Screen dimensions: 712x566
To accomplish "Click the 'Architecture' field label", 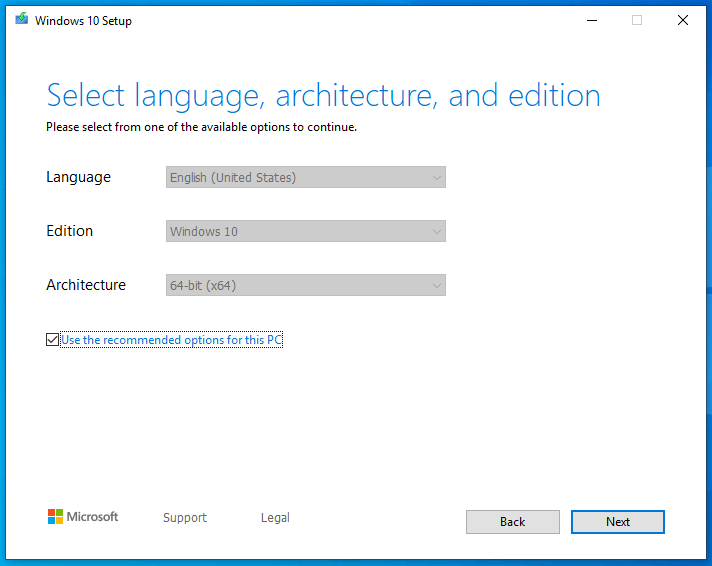I will click(86, 285).
